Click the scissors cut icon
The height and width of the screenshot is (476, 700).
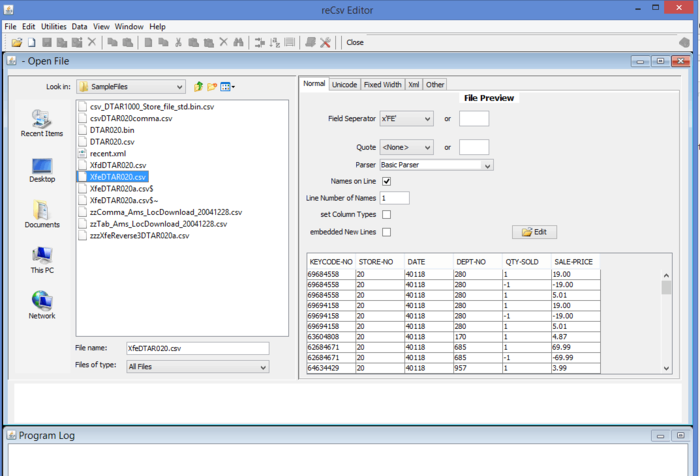click(179, 42)
